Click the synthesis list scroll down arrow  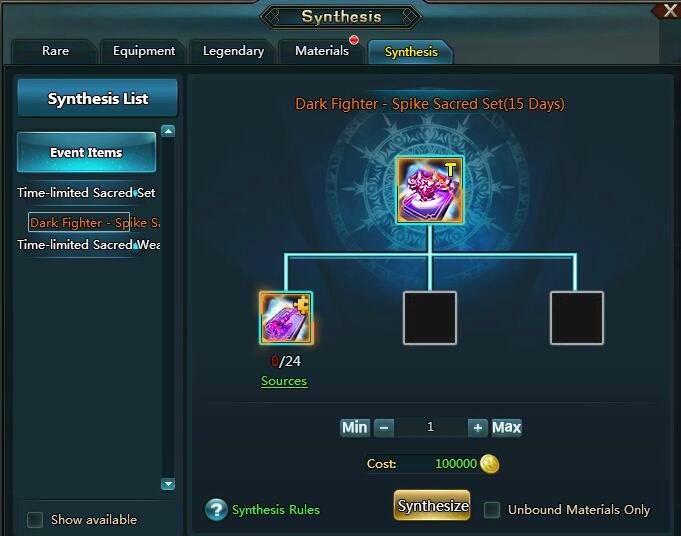point(168,483)
